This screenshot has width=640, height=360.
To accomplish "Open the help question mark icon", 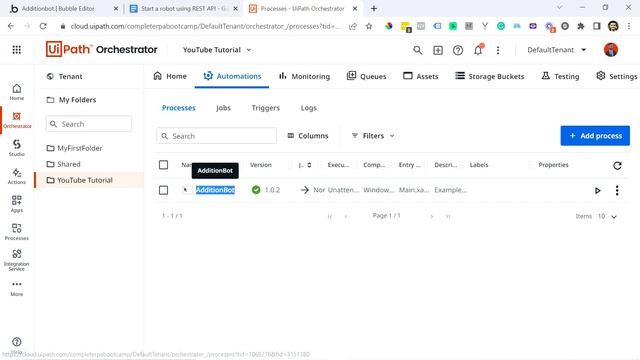I will 458,50.
